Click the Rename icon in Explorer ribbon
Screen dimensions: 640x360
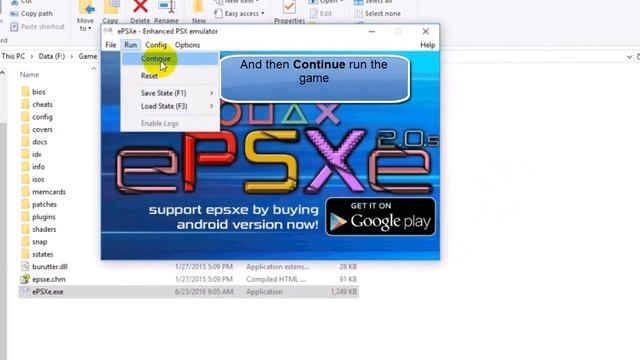[166, 7]
